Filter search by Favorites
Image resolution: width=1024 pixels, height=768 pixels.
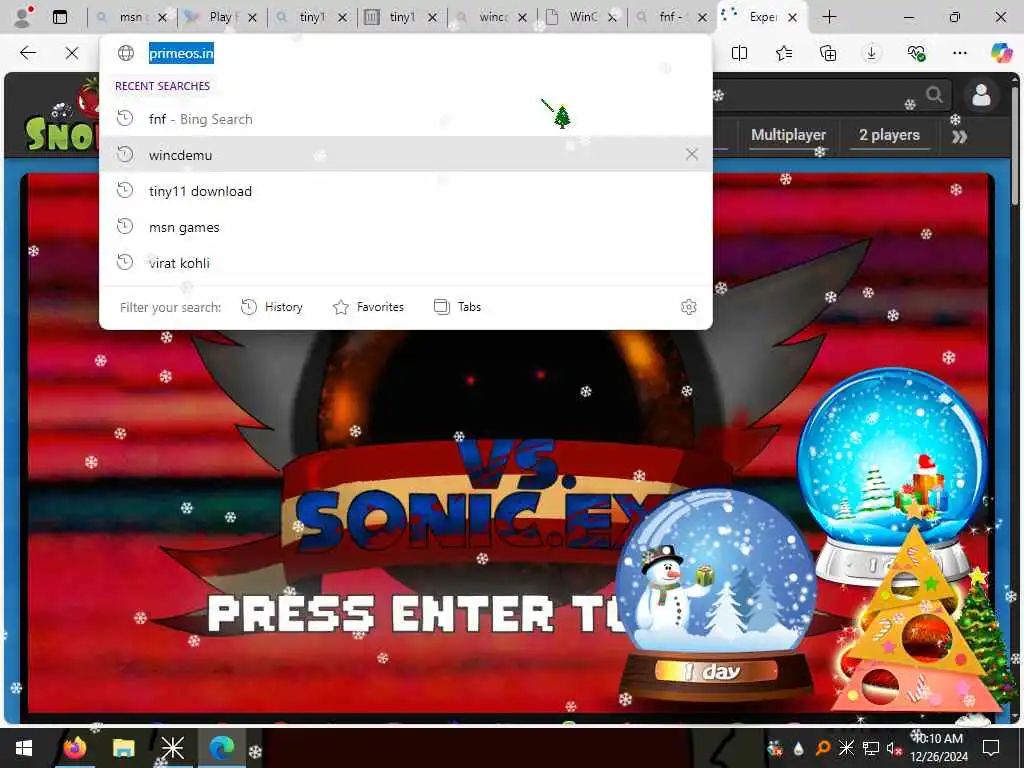(x=368, y=307)
